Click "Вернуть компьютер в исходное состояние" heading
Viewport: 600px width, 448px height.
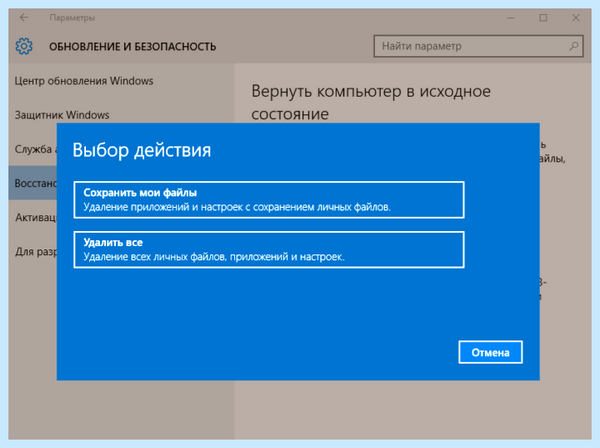[x=371, y=103]
